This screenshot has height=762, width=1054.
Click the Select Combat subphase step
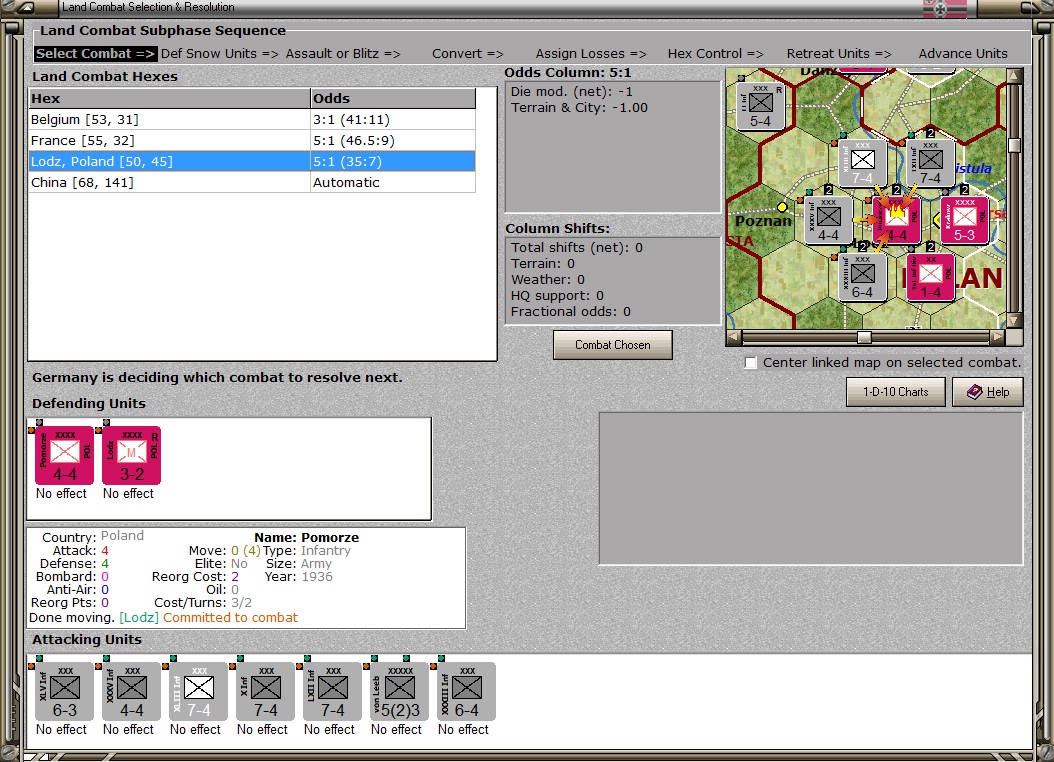click(95, 54)
